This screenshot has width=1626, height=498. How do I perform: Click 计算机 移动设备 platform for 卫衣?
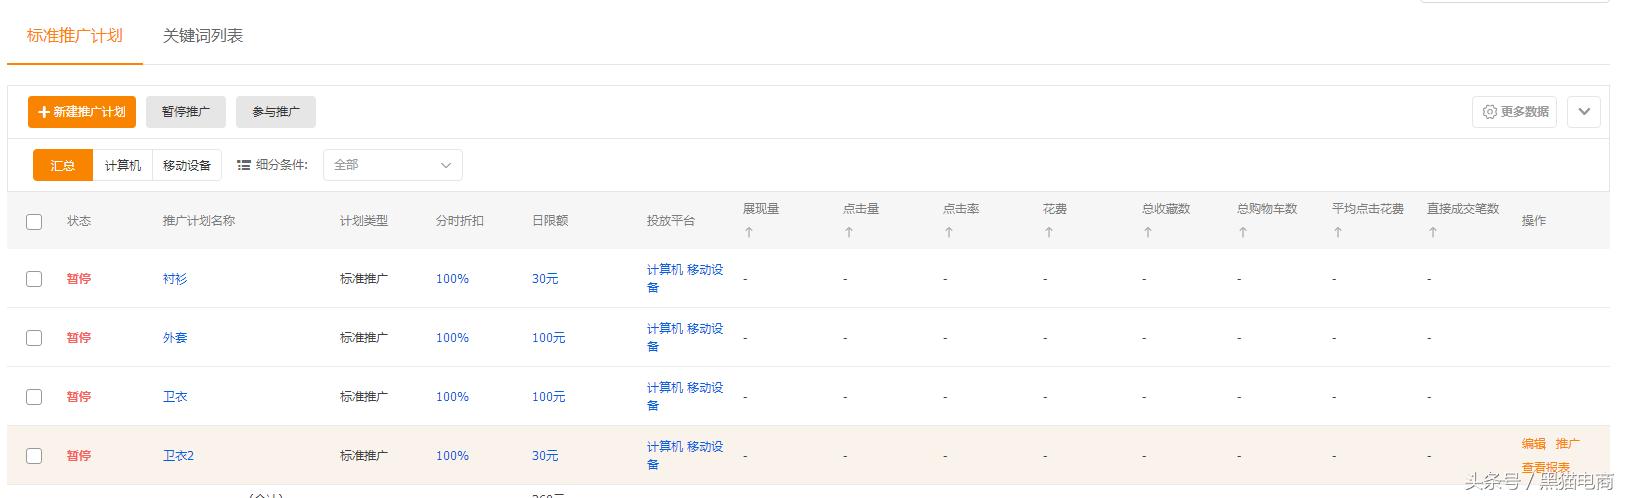pyautogui.click(x=685, y=396)
